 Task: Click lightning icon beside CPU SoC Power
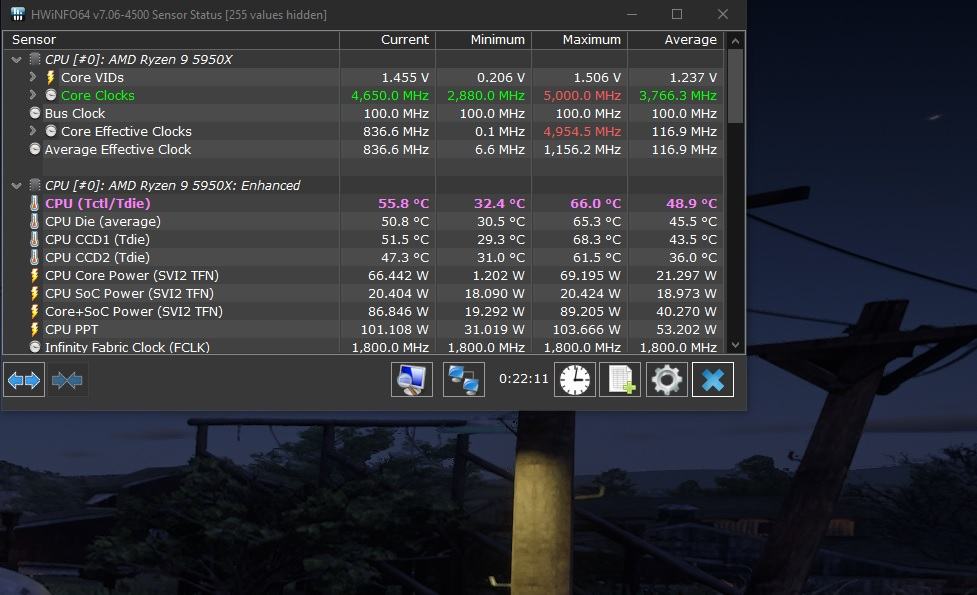pyautogui.click(x=35, y=293)
